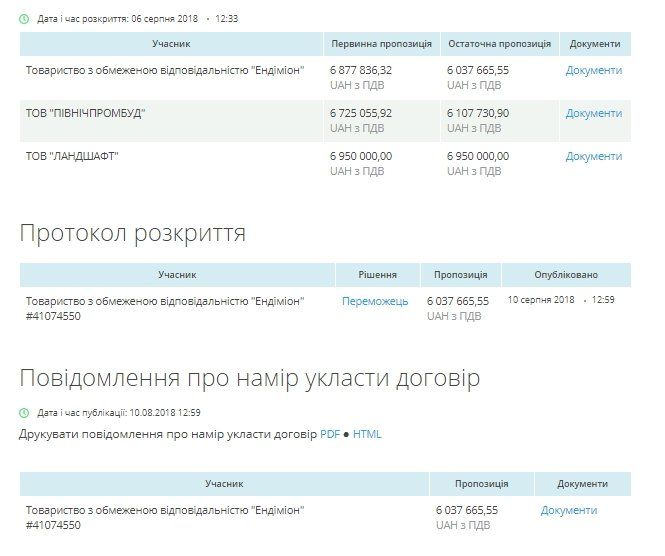Click the Переможець decision link

[x=375, y=301]
